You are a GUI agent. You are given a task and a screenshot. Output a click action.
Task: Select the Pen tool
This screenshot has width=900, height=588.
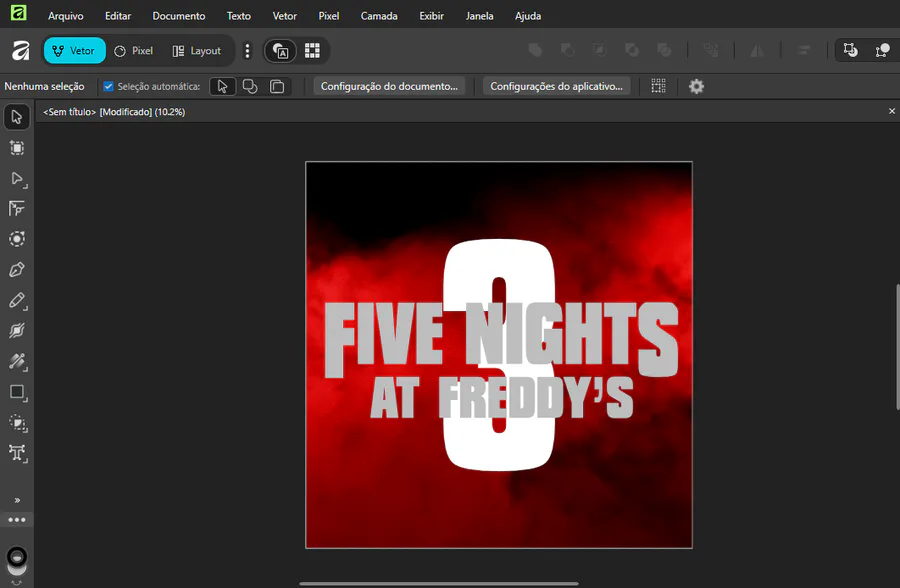click(x=17, y=270)
